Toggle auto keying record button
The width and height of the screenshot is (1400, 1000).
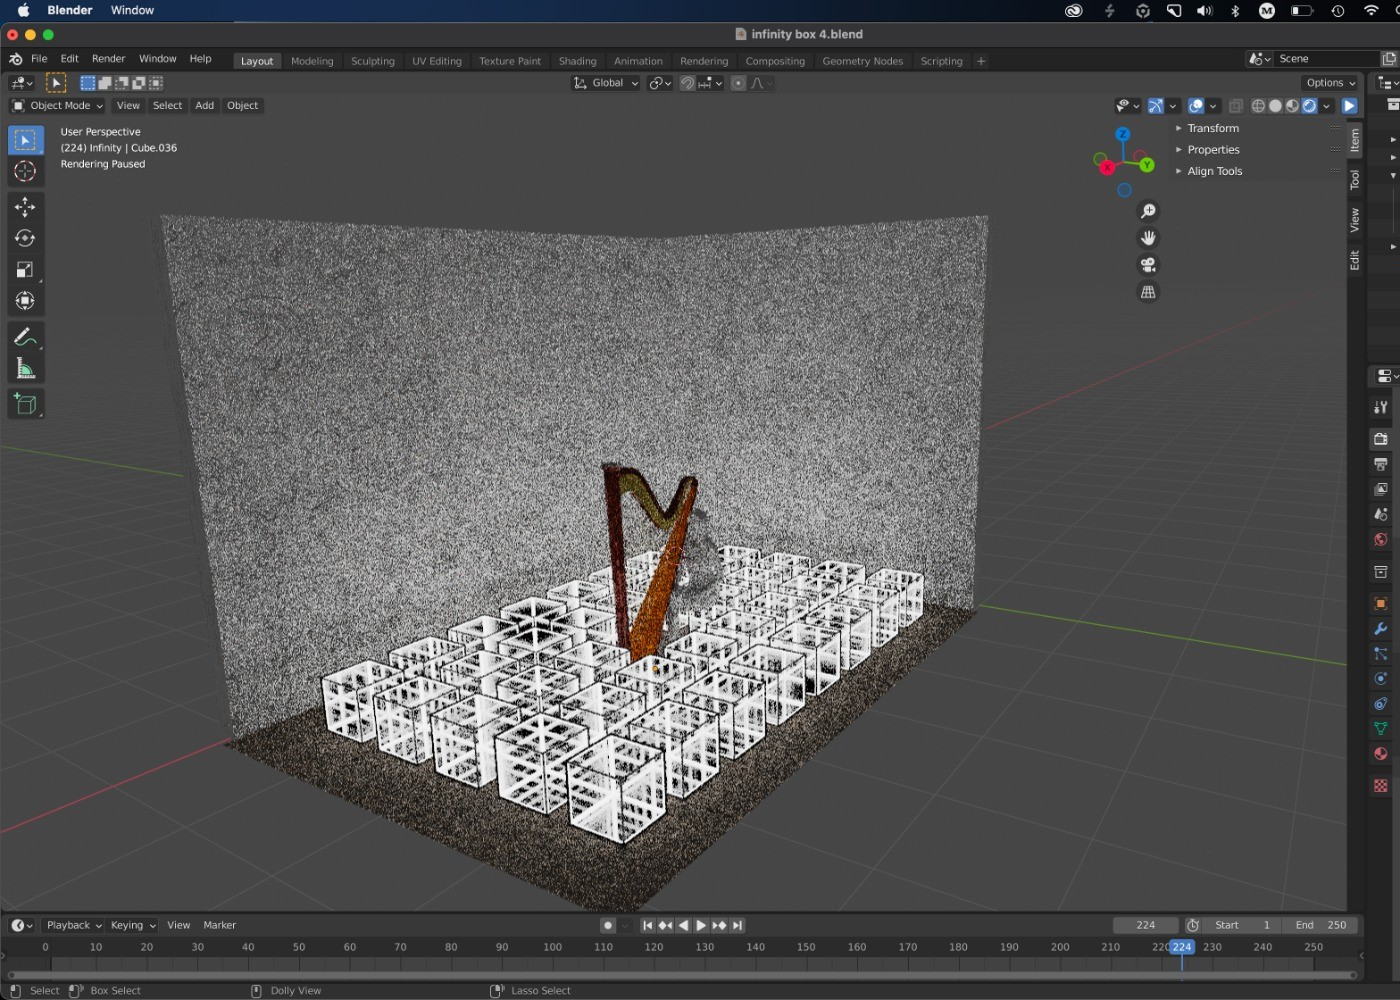click(608, 925)
